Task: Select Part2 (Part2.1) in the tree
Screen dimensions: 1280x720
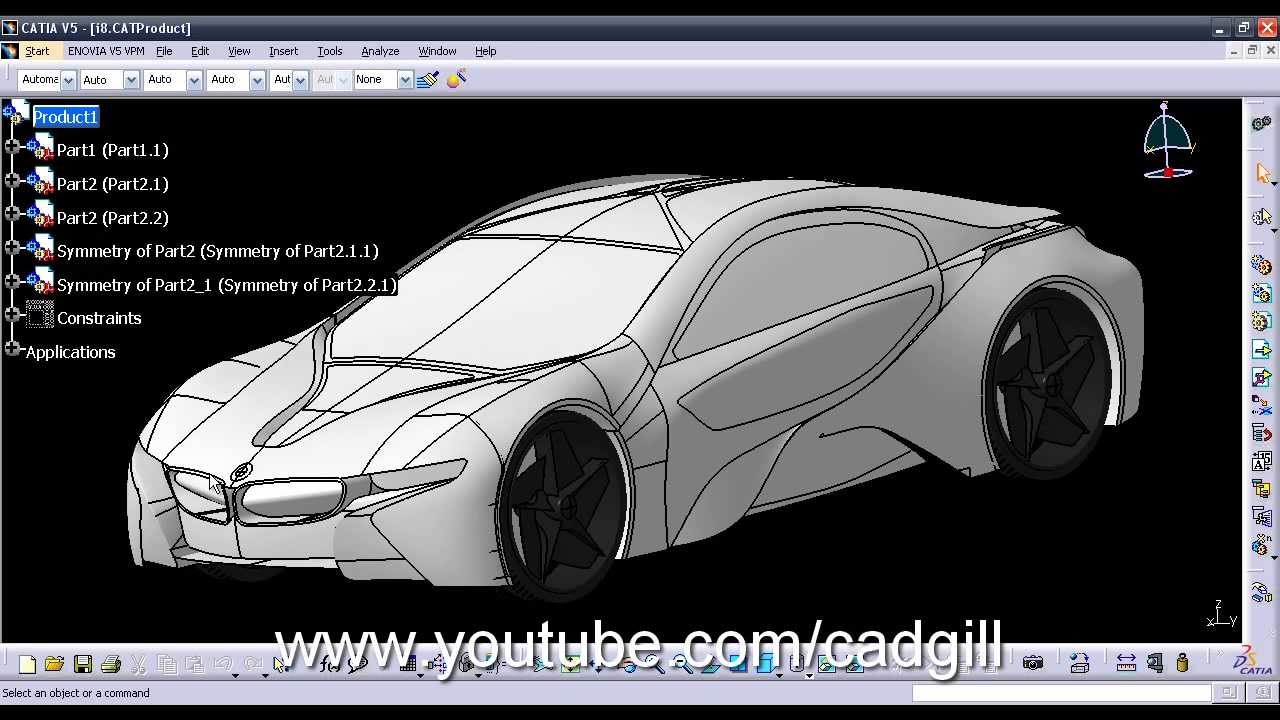Action: (113, 184)
